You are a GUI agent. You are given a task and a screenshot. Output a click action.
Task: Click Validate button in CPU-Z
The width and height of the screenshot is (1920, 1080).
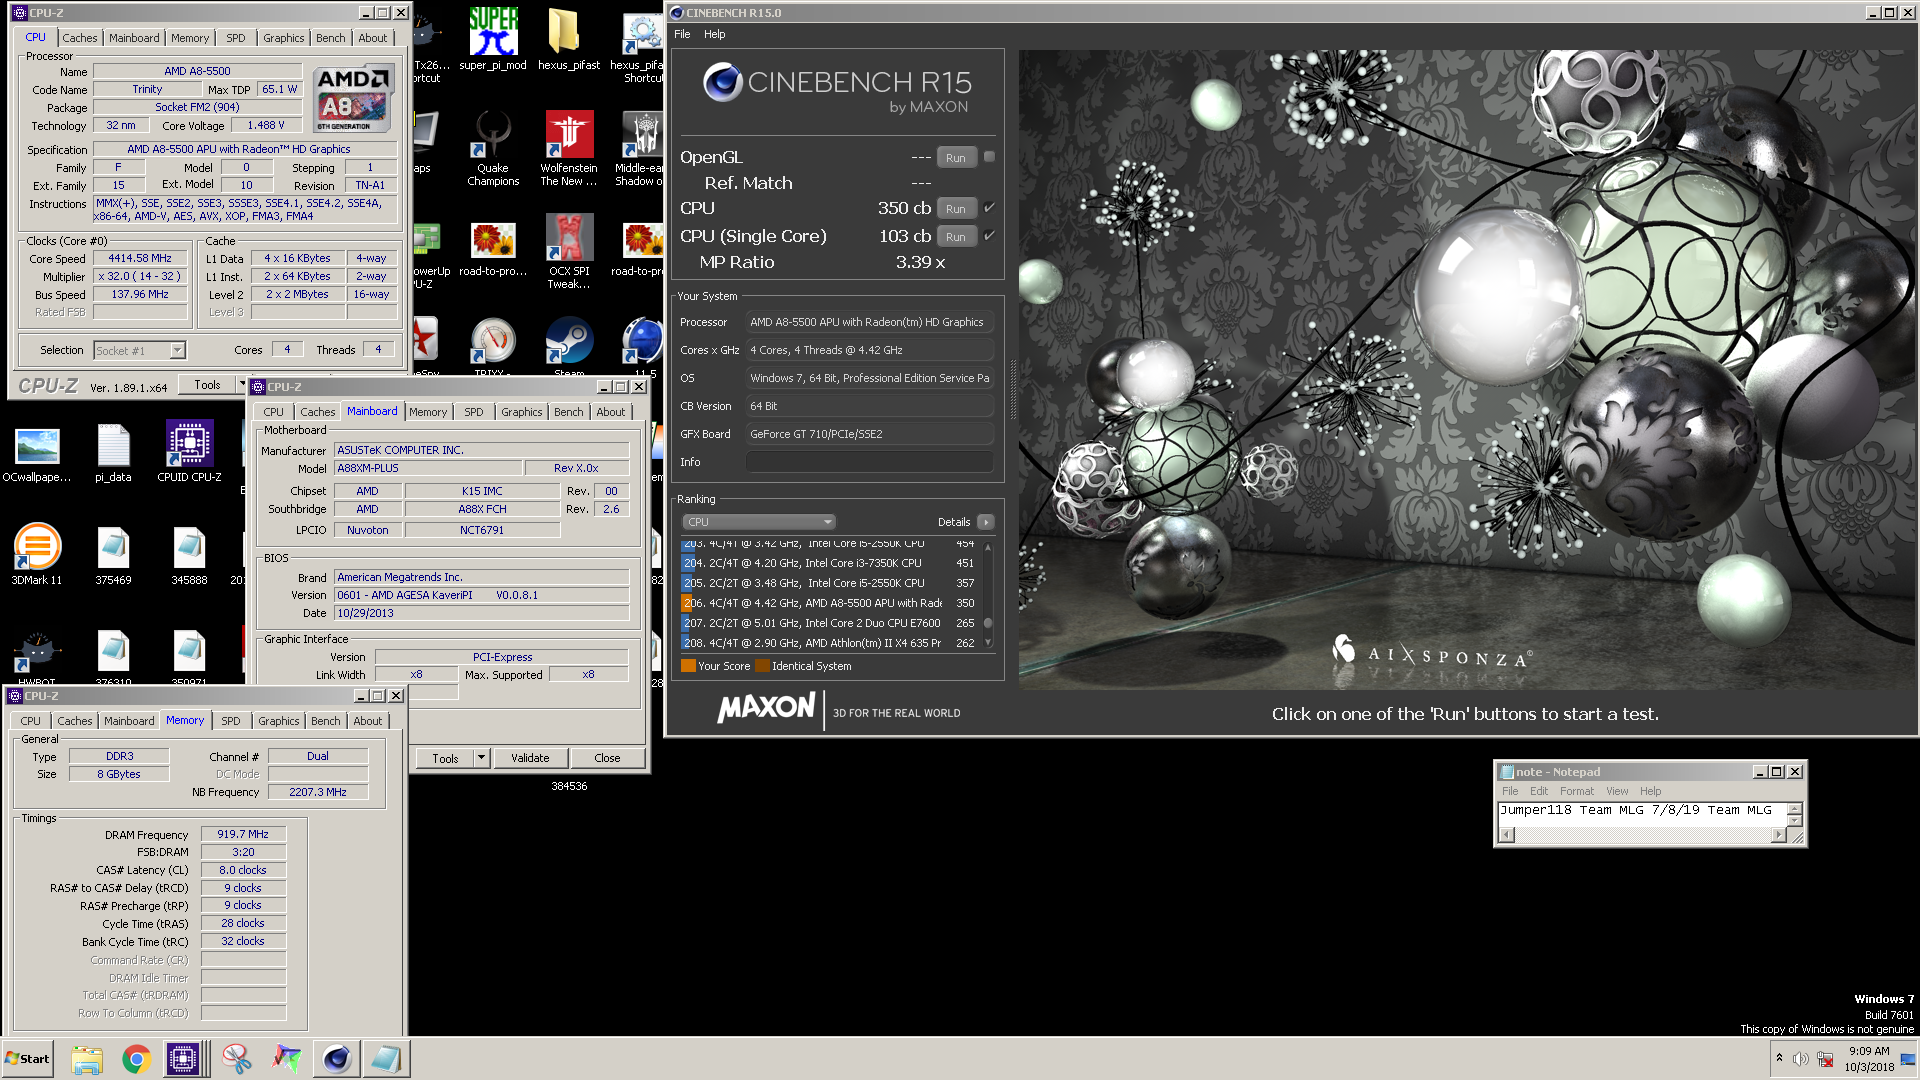click(530, 758)
